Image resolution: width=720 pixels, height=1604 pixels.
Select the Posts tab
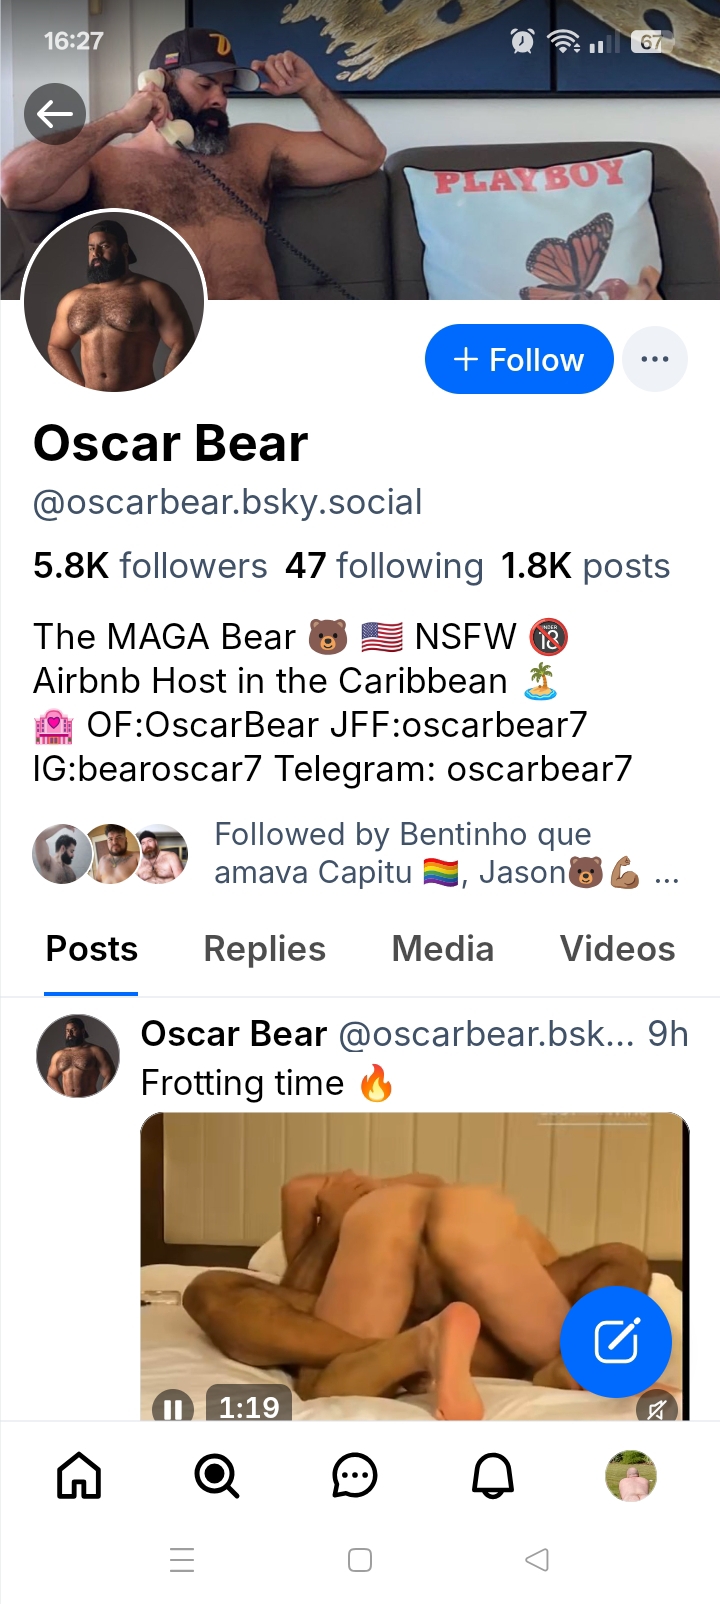pos(91,949)
